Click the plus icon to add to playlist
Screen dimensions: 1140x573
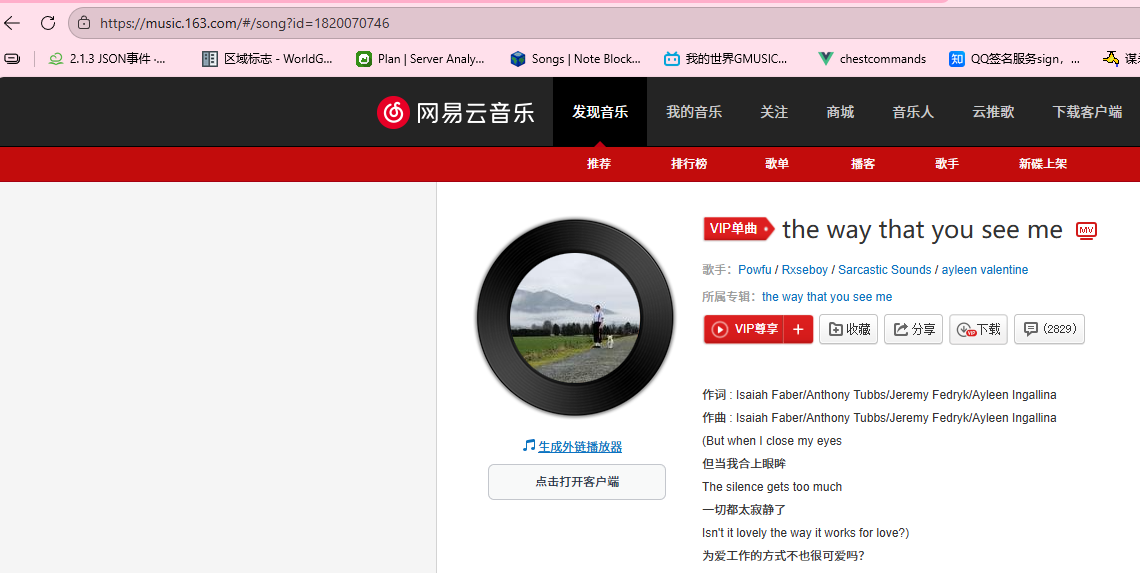click(x=798, y=330)
